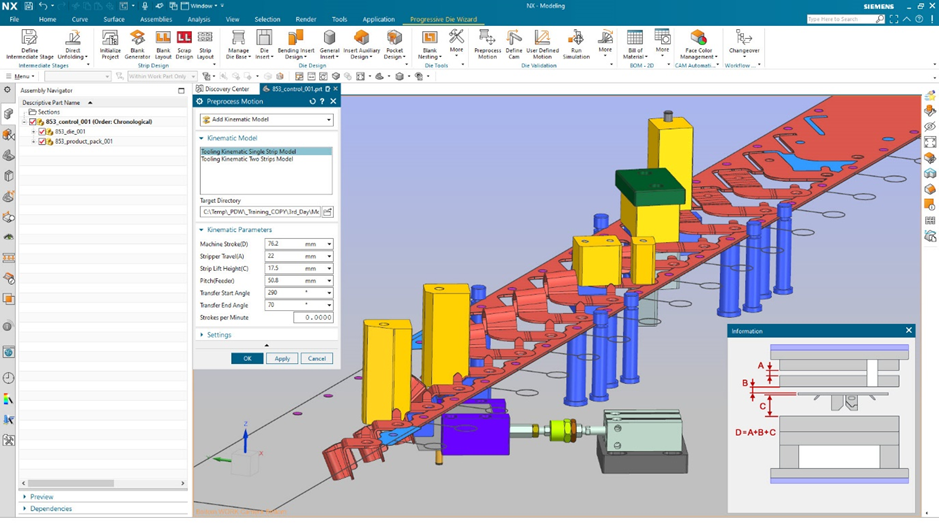The image size is (939, 528).
Task: Open Within Work Part Only filter dropdown
Action: point(161,77)
